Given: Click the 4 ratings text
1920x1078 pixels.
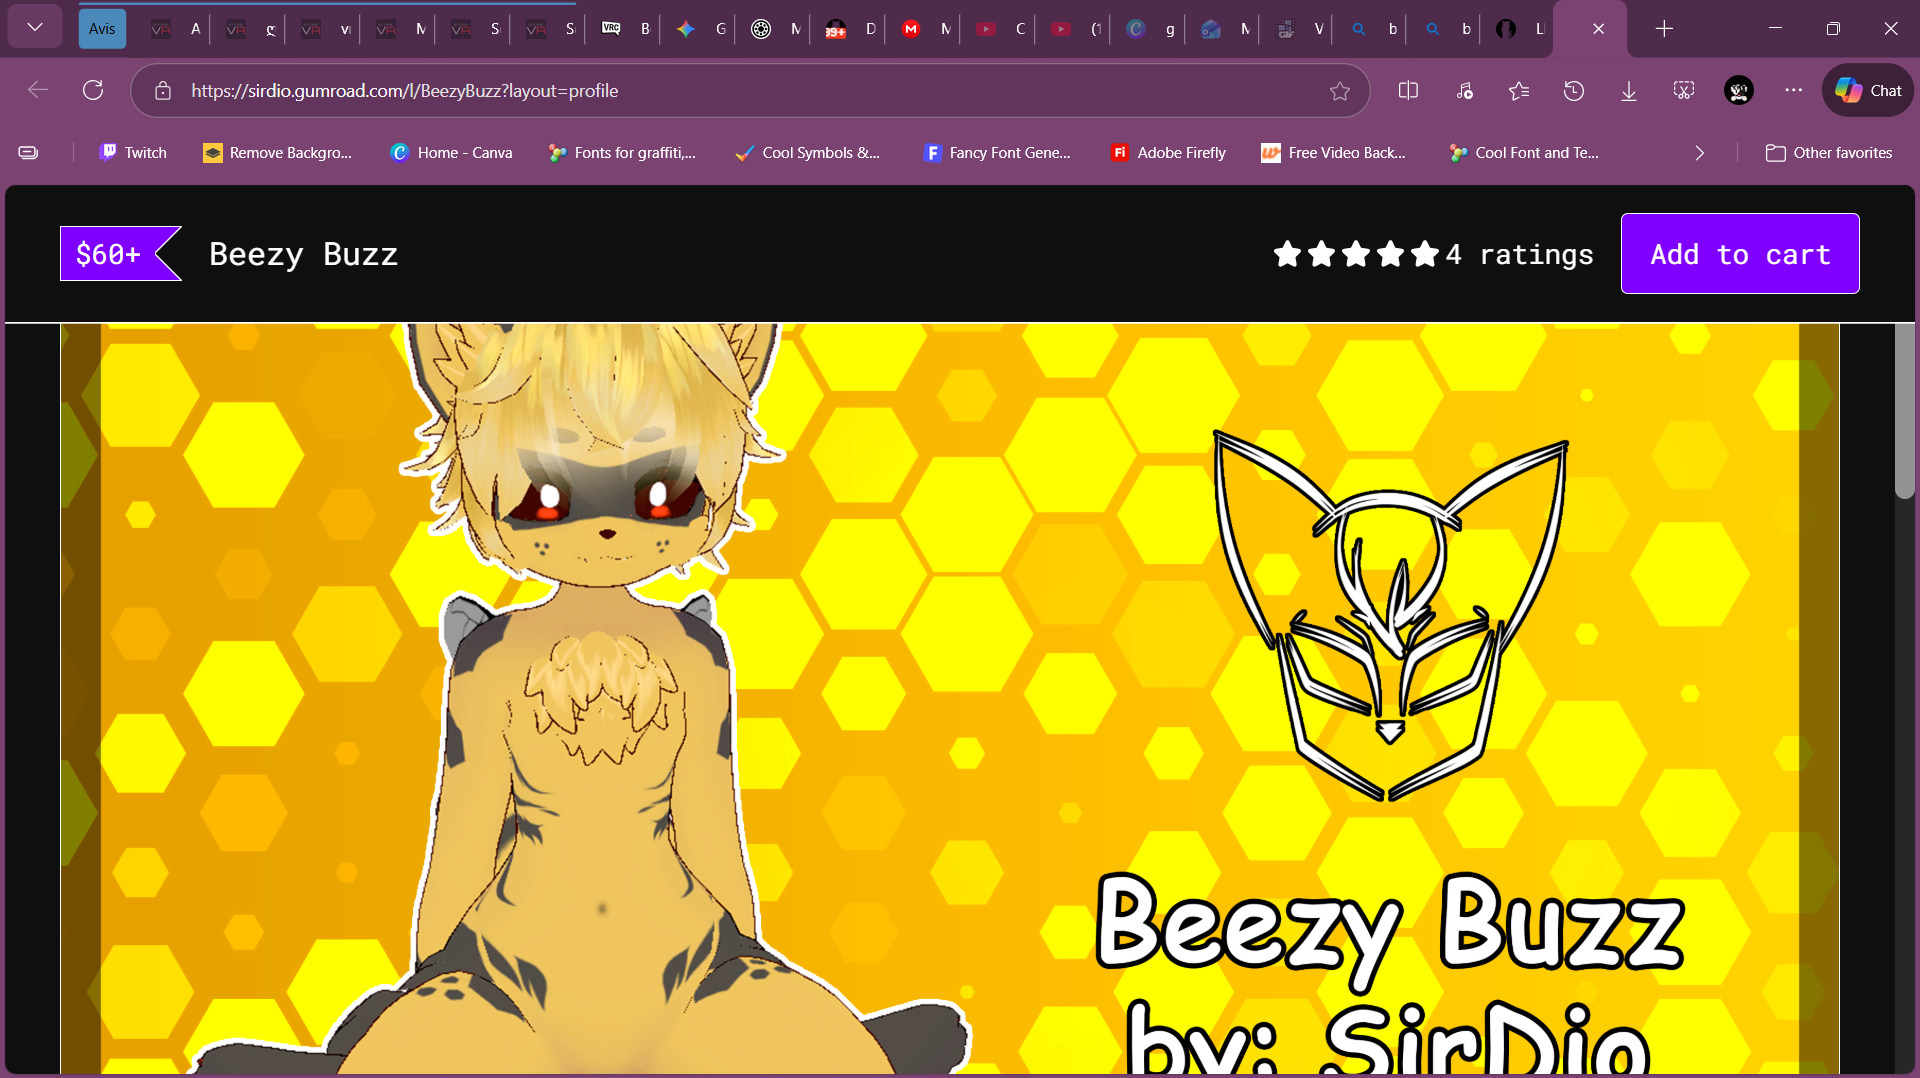Looking at the screenshot, I should coord(1519,254).
